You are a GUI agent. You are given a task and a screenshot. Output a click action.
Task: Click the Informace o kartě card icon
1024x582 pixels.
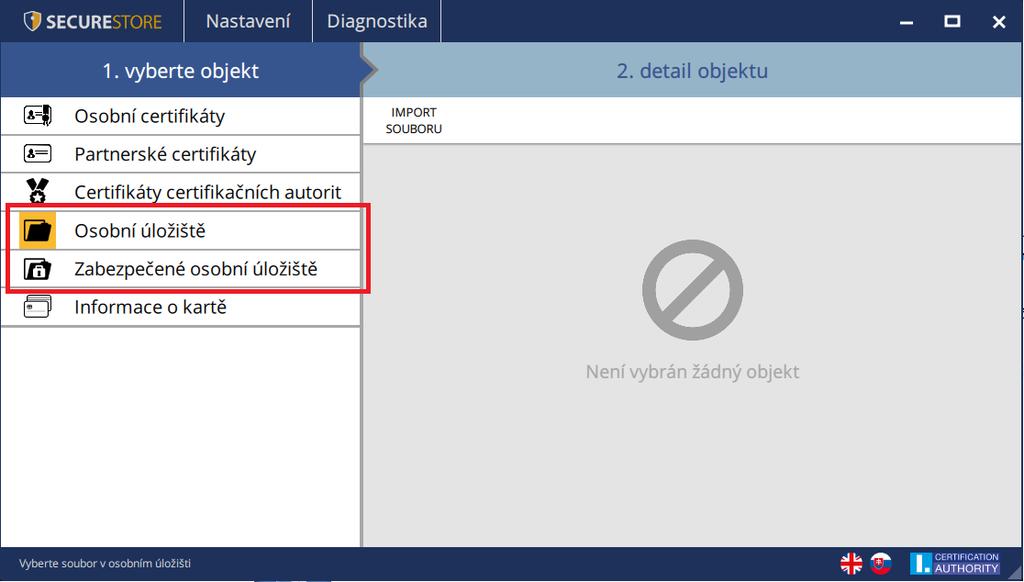[37, 306]
